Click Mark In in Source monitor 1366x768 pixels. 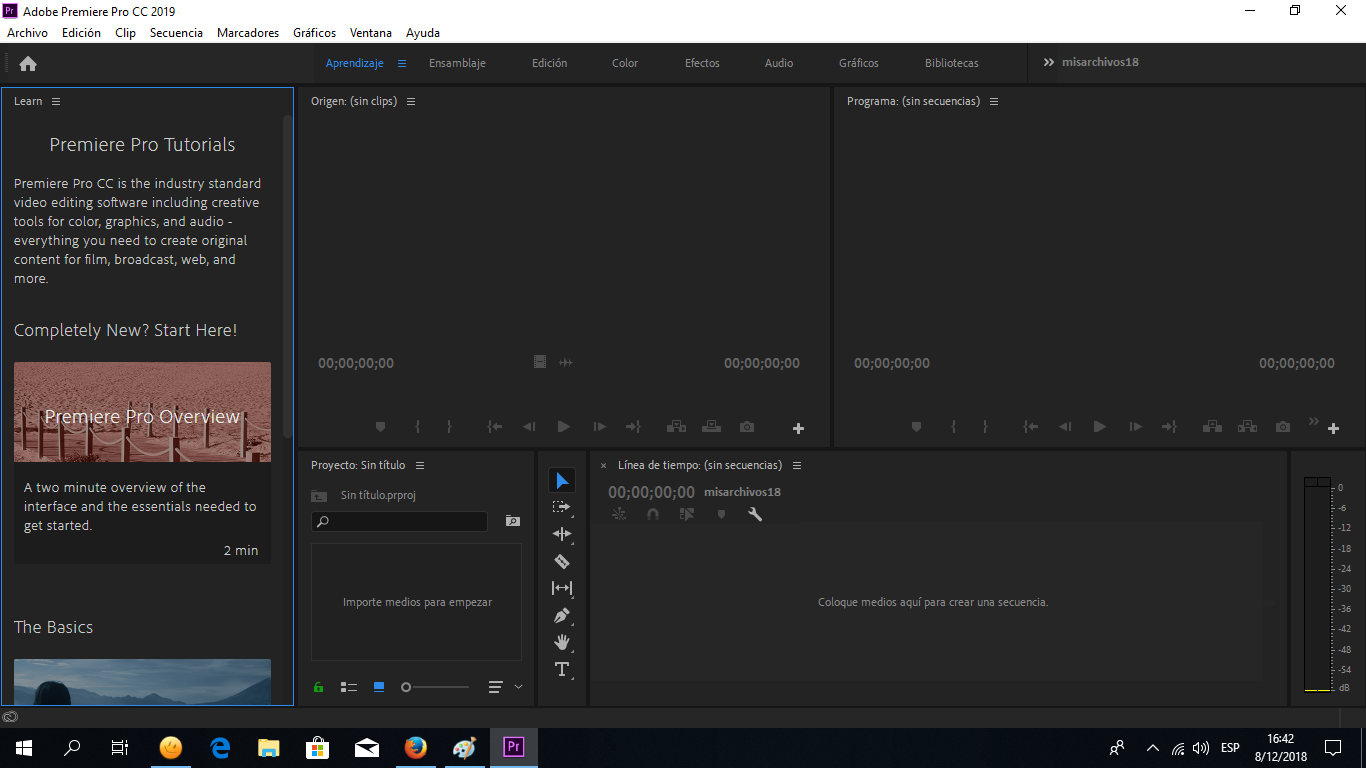(x=417, y=427)
